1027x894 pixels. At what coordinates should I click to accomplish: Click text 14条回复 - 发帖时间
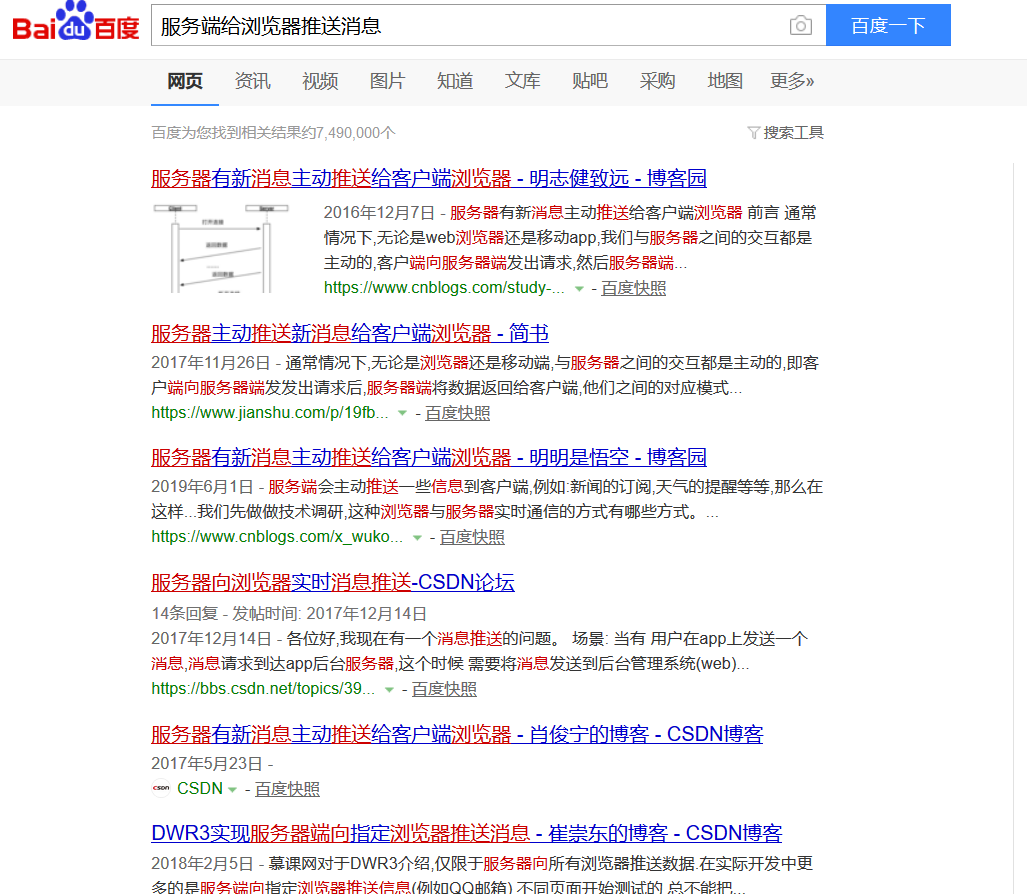226,614
